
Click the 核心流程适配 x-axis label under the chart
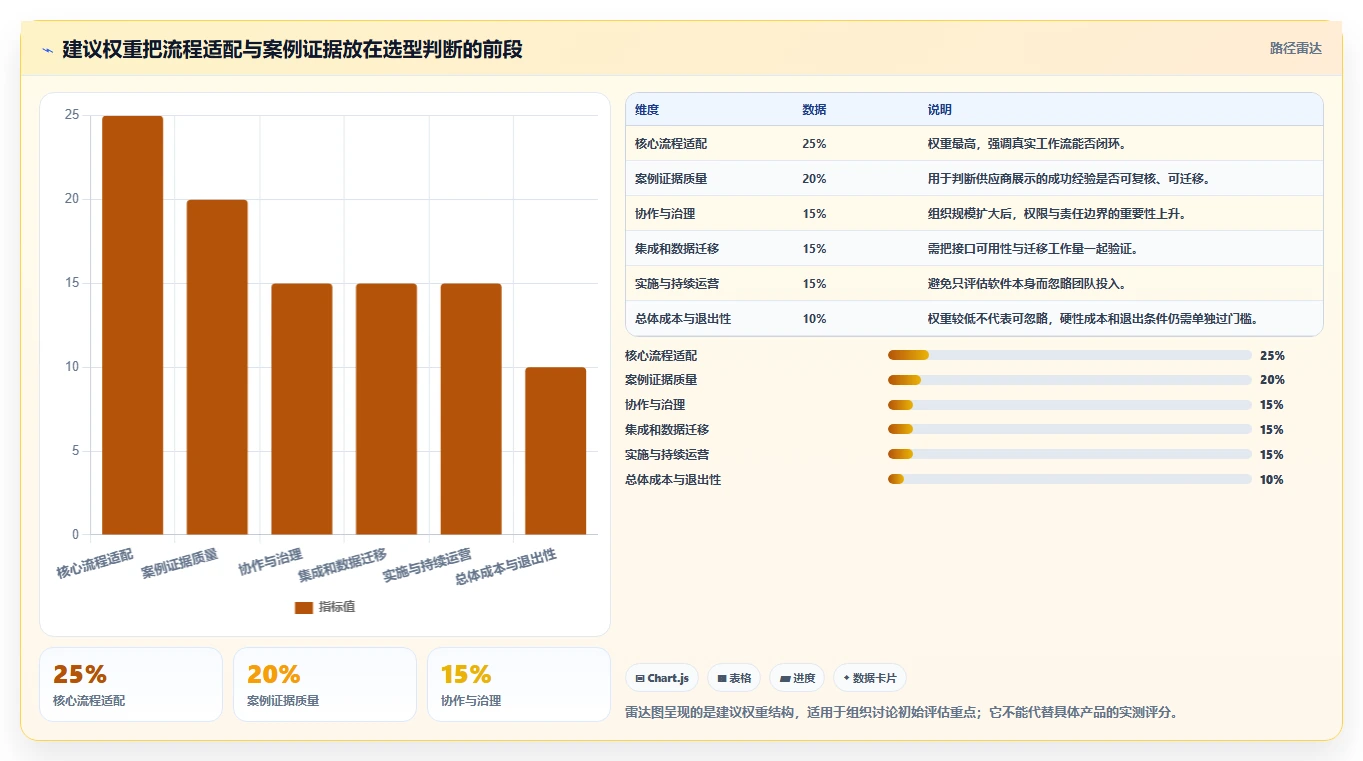tap(95, 564)
